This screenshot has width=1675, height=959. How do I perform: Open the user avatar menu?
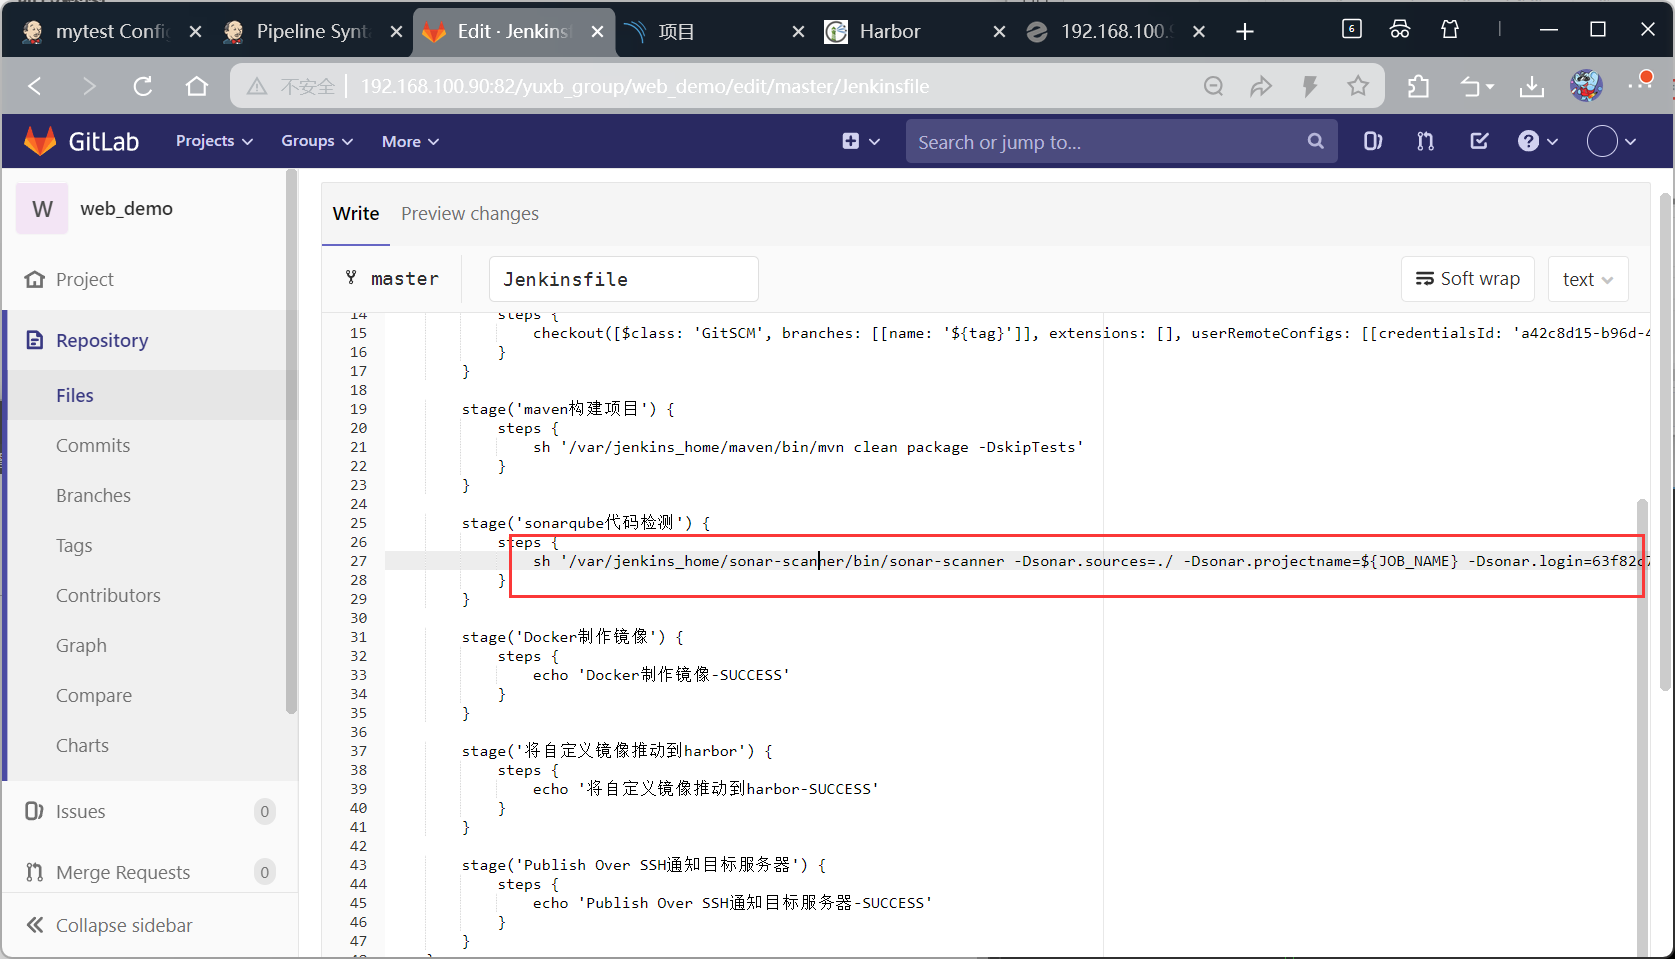[x=1611, y=141]
